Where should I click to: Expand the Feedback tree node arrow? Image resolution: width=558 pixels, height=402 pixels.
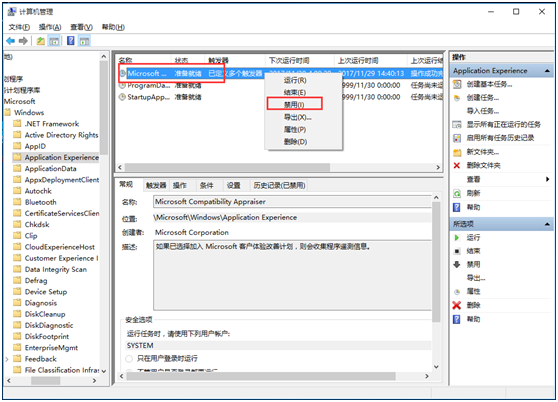click(x=6, y=359)
